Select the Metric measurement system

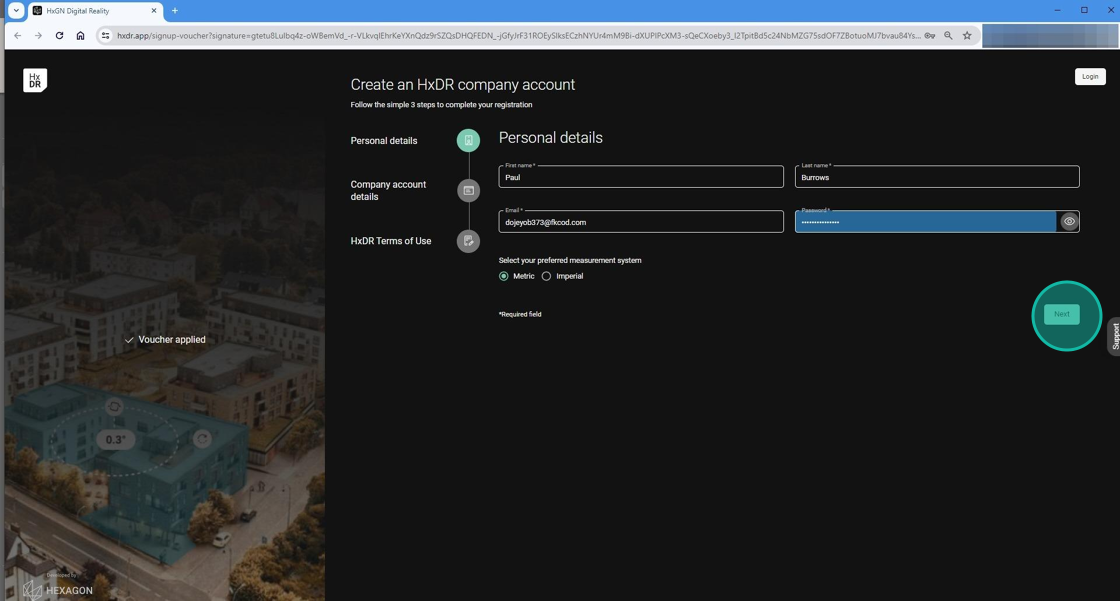tap(504, 276)
